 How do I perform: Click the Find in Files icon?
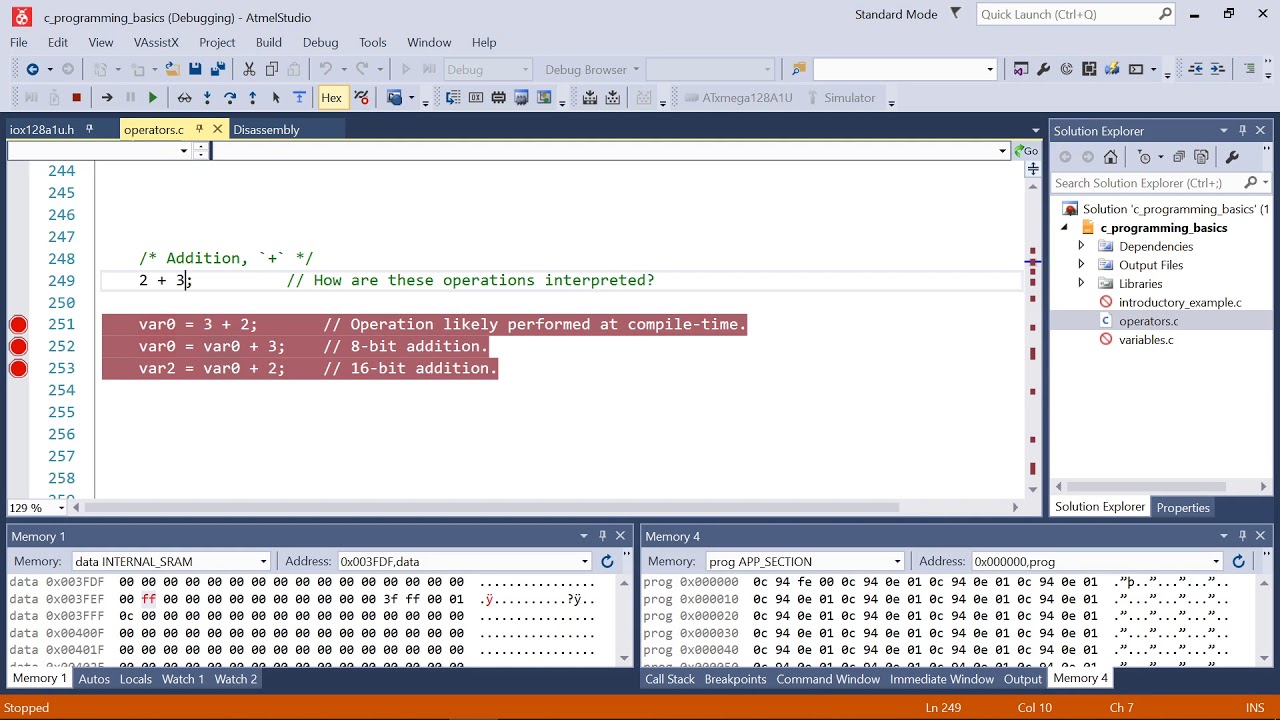[799, 69]
